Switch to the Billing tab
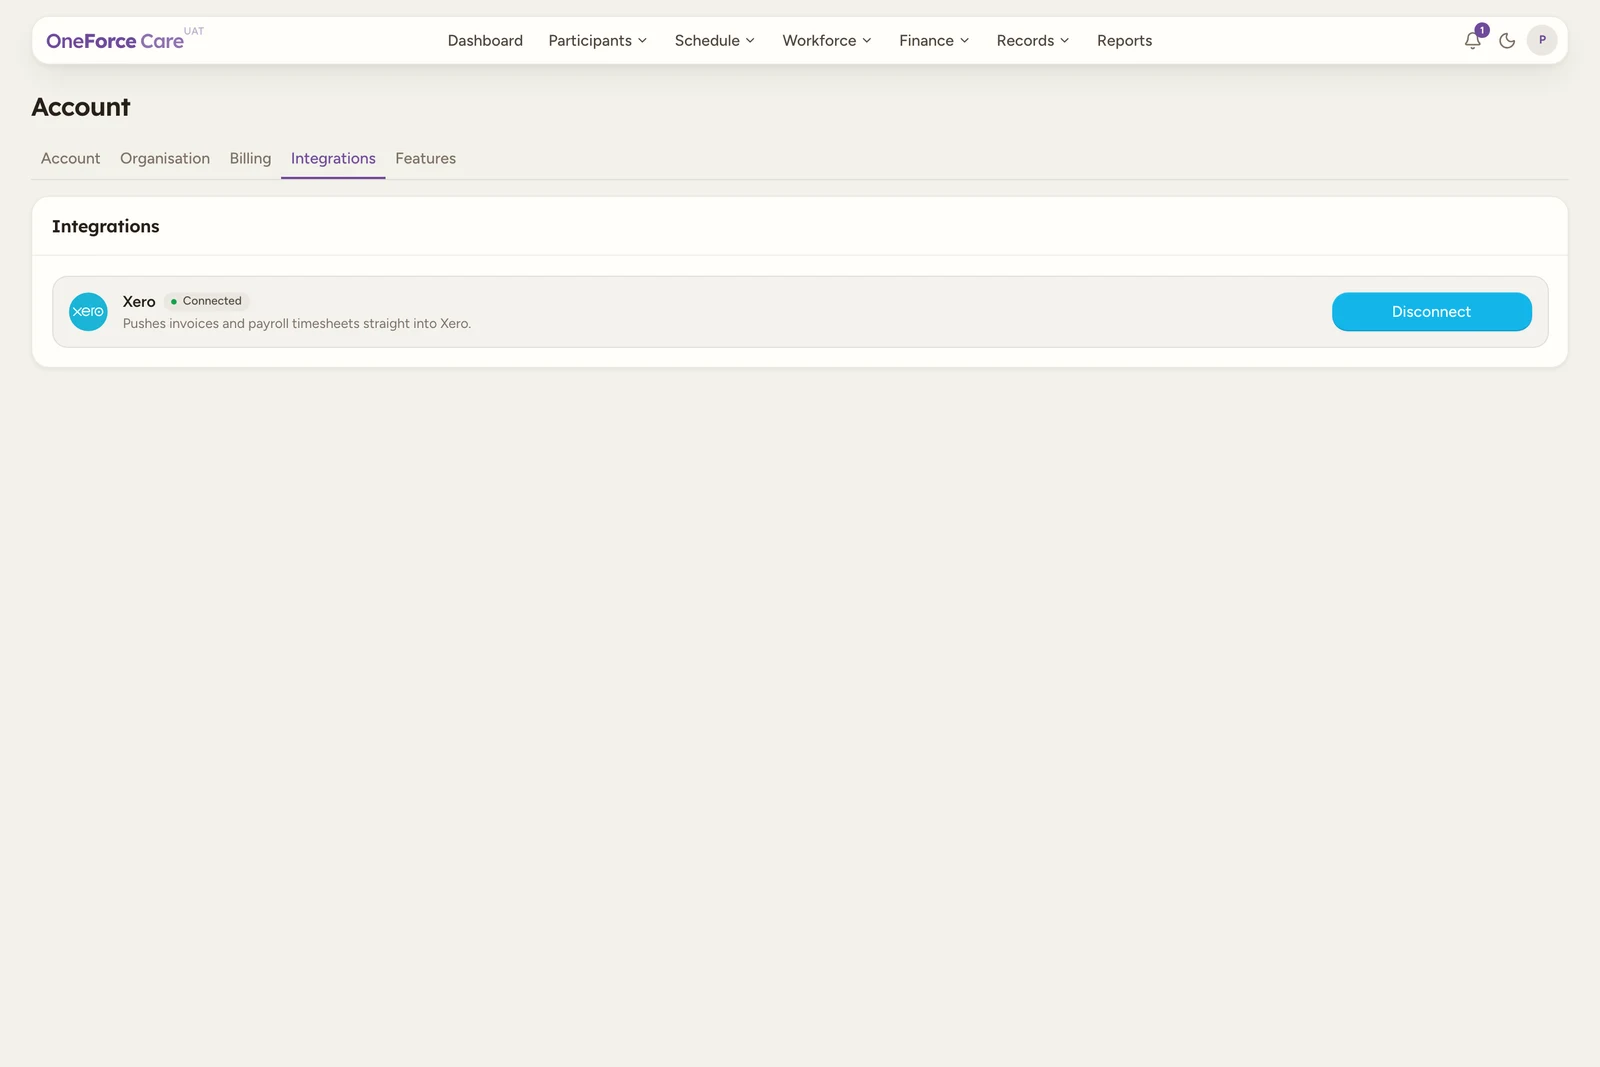Viewport: 1600px width, 1067px height. pos(250,159)
